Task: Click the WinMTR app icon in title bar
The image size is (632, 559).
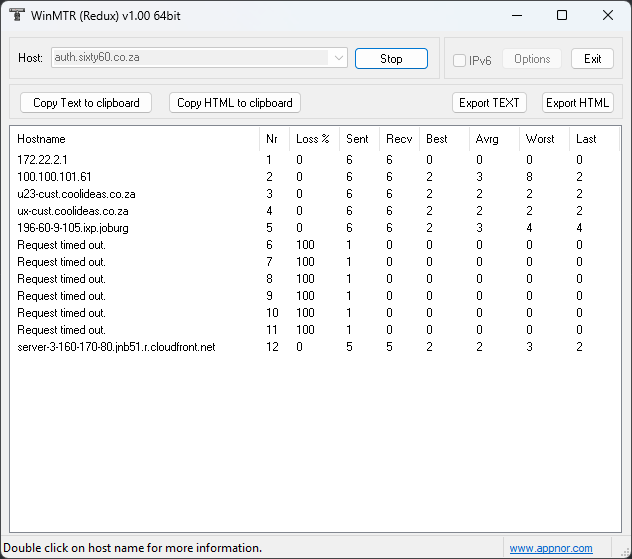Action: pyautogui.click(x=17, y=15)
